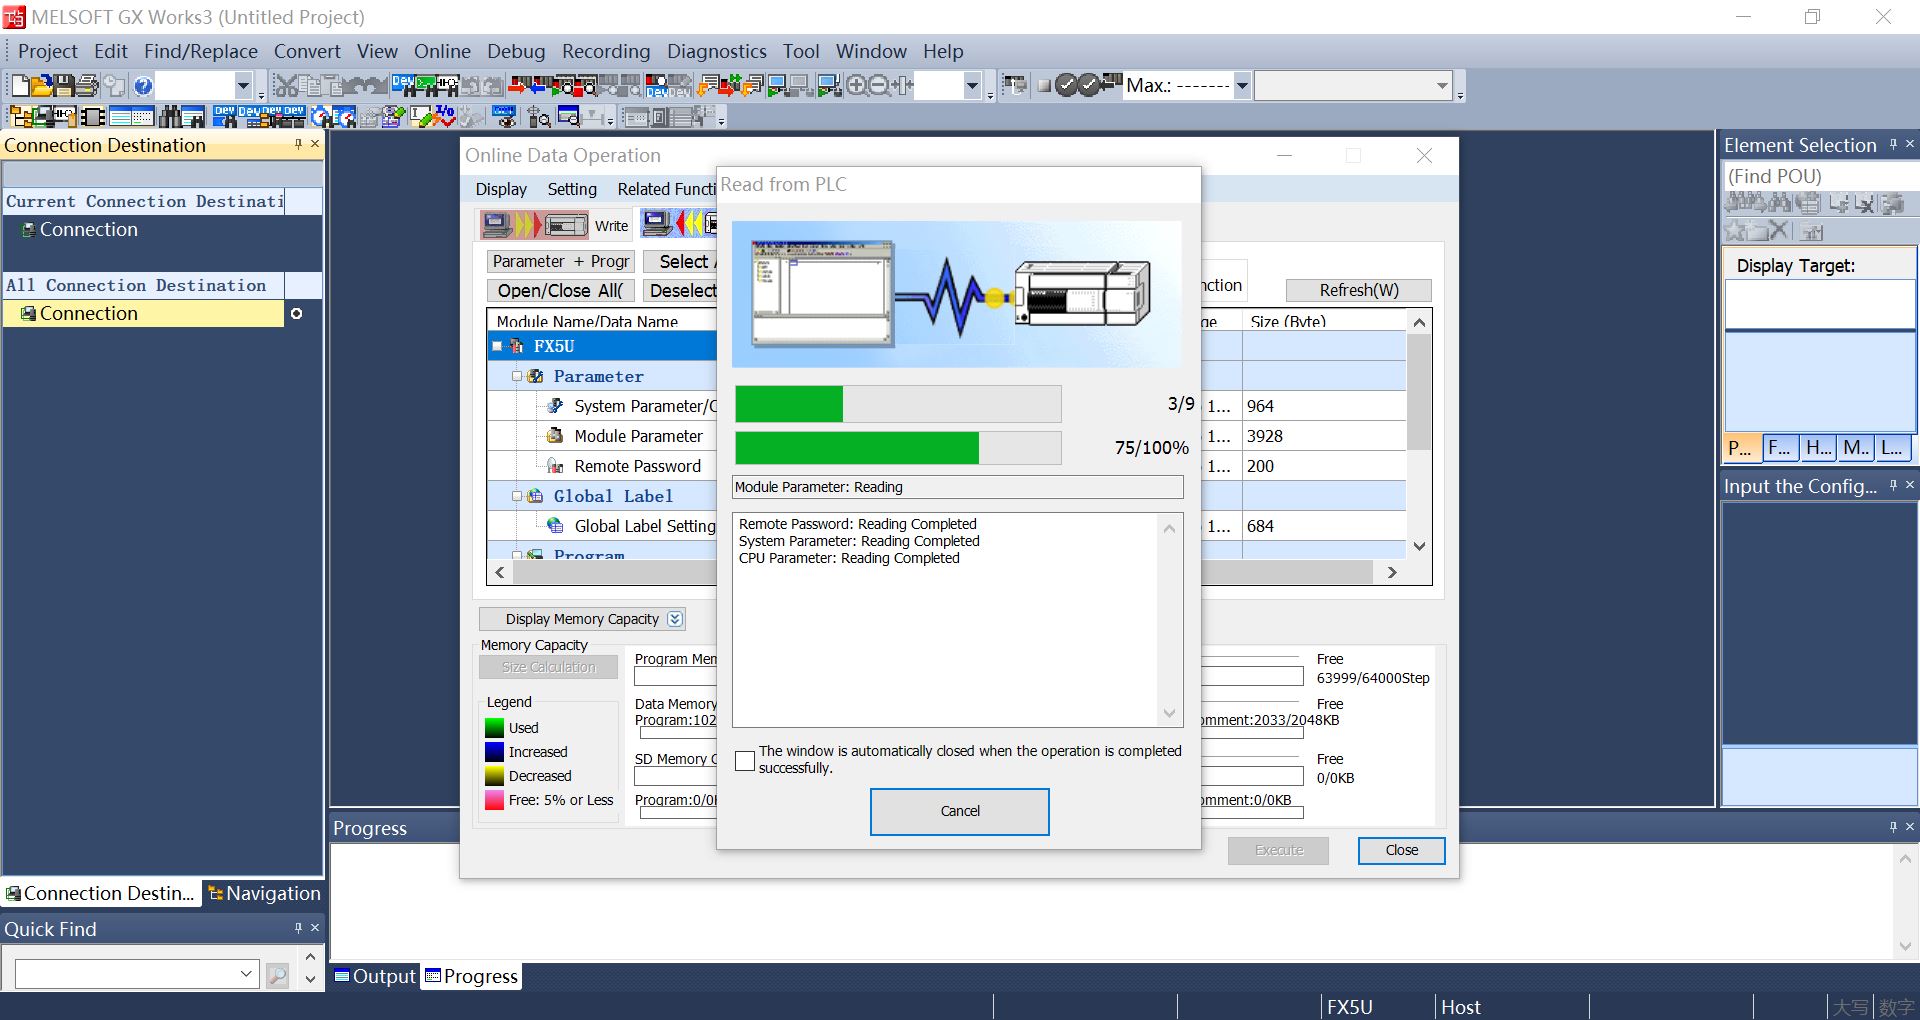
Task: Open the Quick Find combo box dropdown
Action: click(246, 974)
